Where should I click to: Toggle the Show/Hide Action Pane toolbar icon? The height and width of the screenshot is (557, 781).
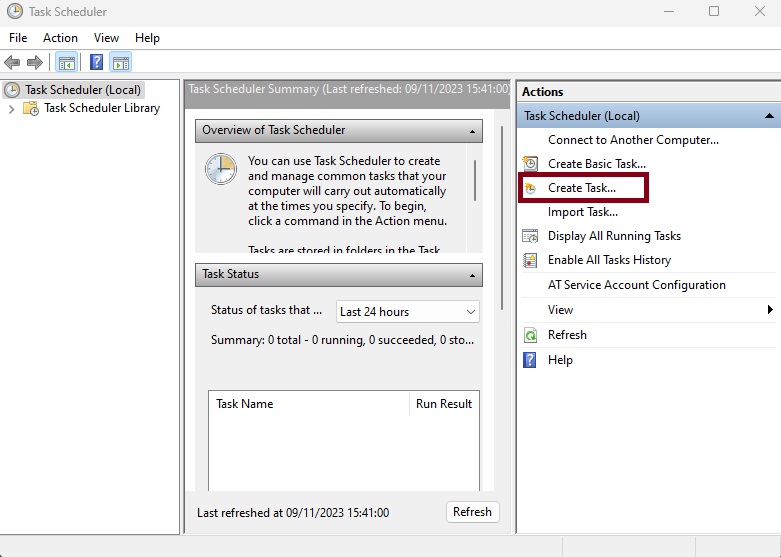click(121, 63)
